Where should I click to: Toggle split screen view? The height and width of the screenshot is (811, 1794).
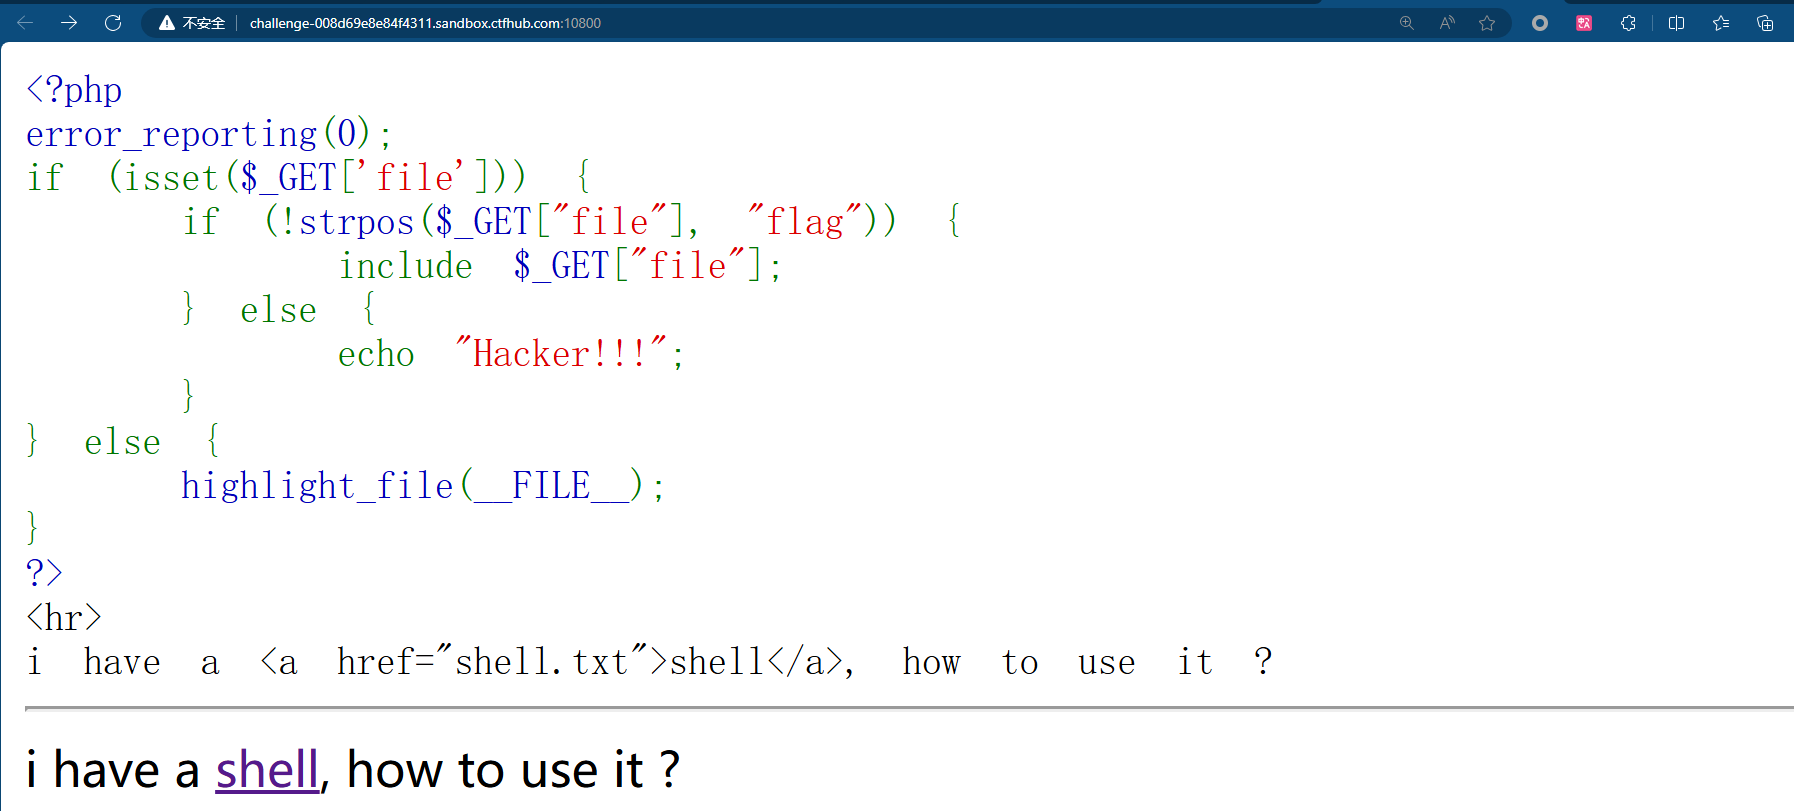pyautogui.click(x=1677, y=23)
